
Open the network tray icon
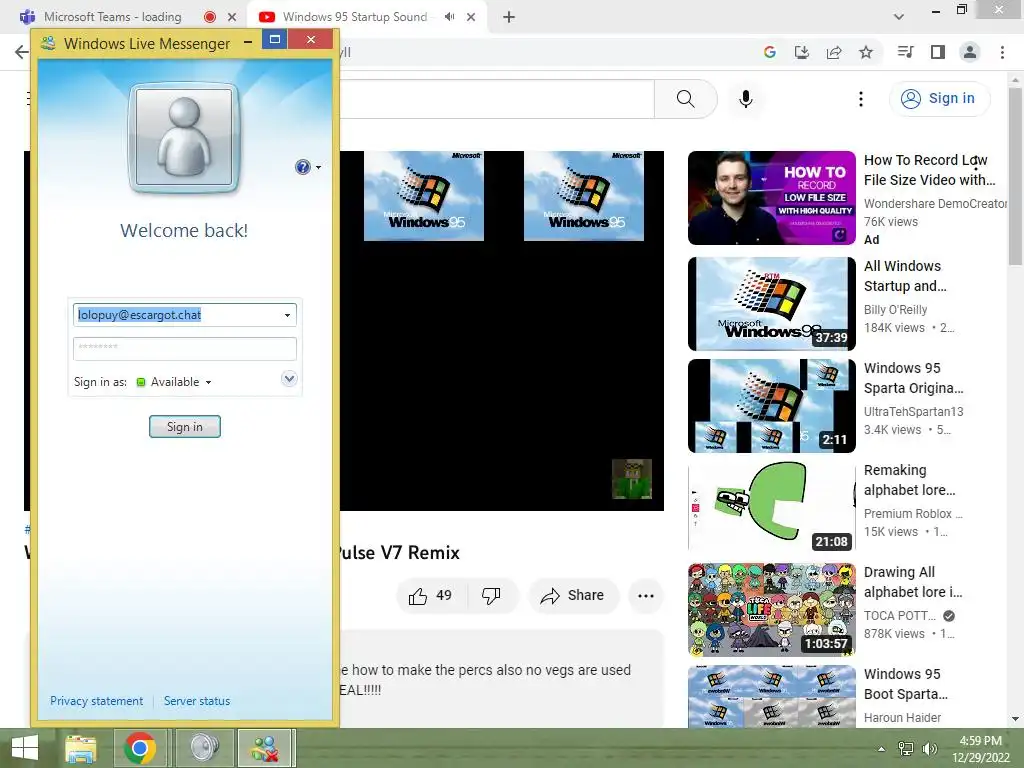(906, 749)
